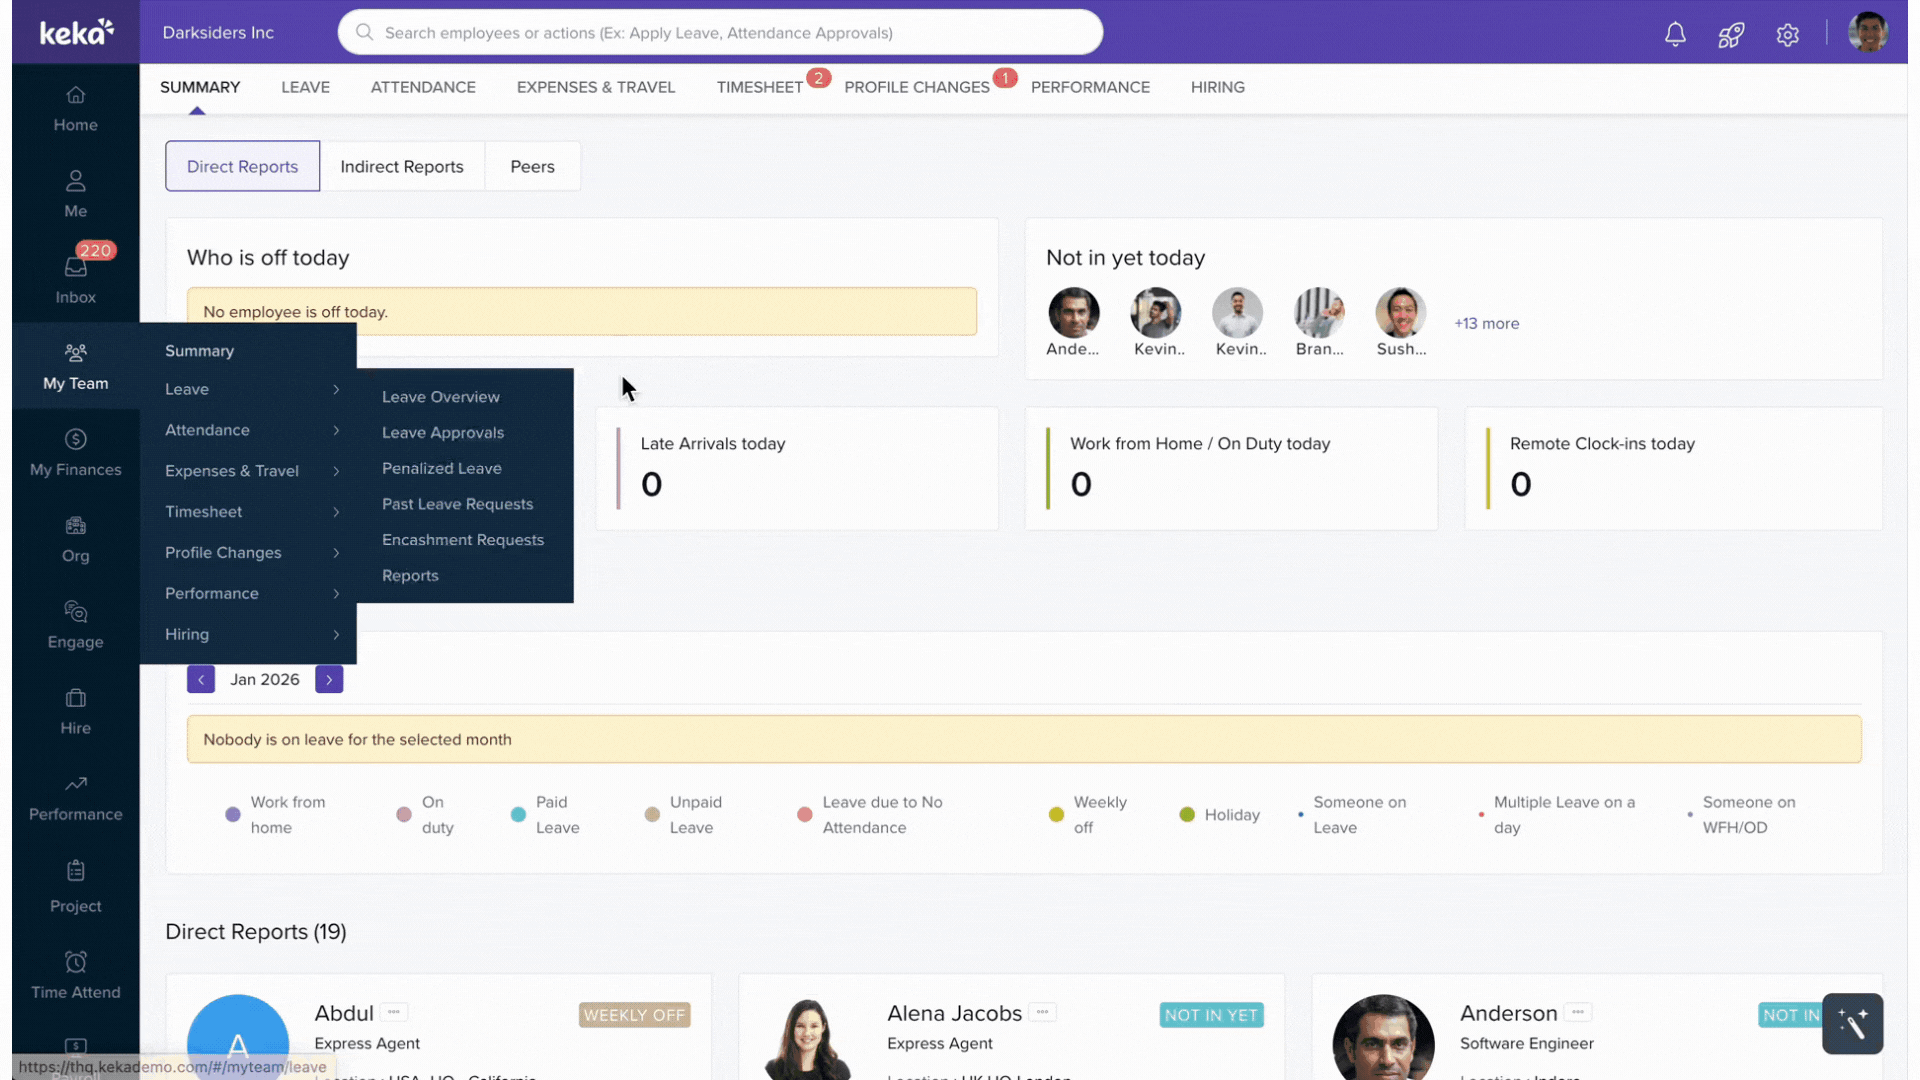
Task: Click the magic wand assistant button
Action: point(1852,1023)
